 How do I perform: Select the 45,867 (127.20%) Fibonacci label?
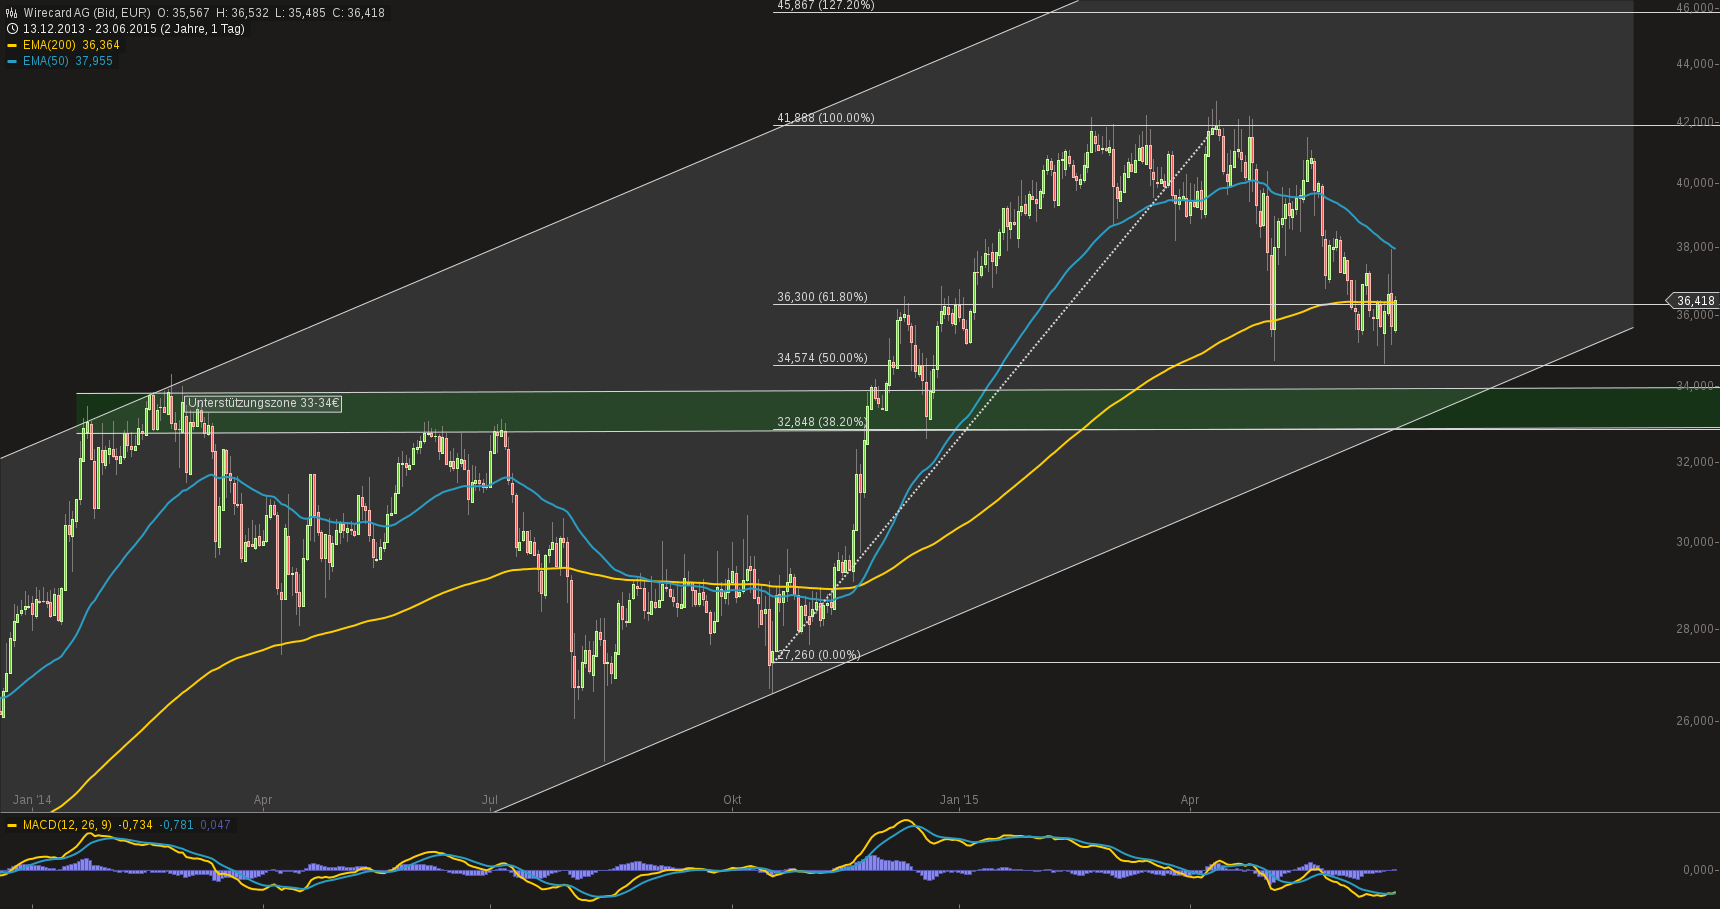[x=826, y=5]
